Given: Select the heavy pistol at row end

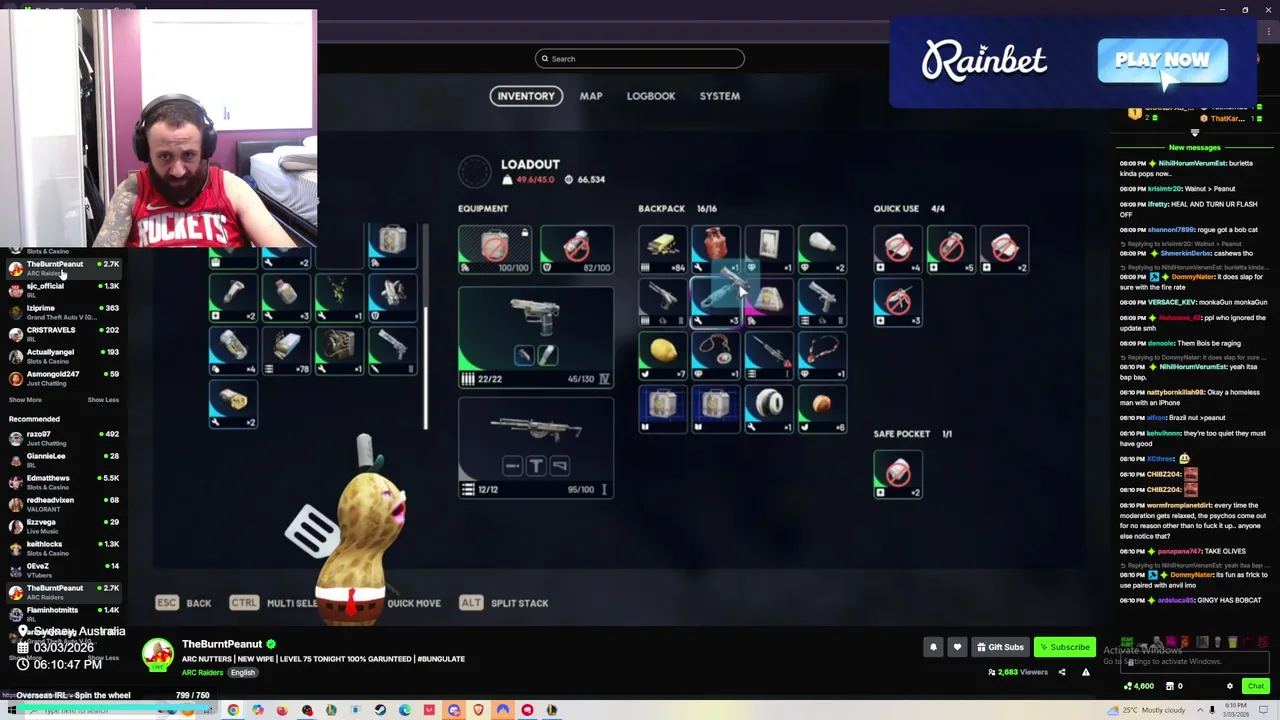Looking at the screenshot, I should [x=822, y=302].
